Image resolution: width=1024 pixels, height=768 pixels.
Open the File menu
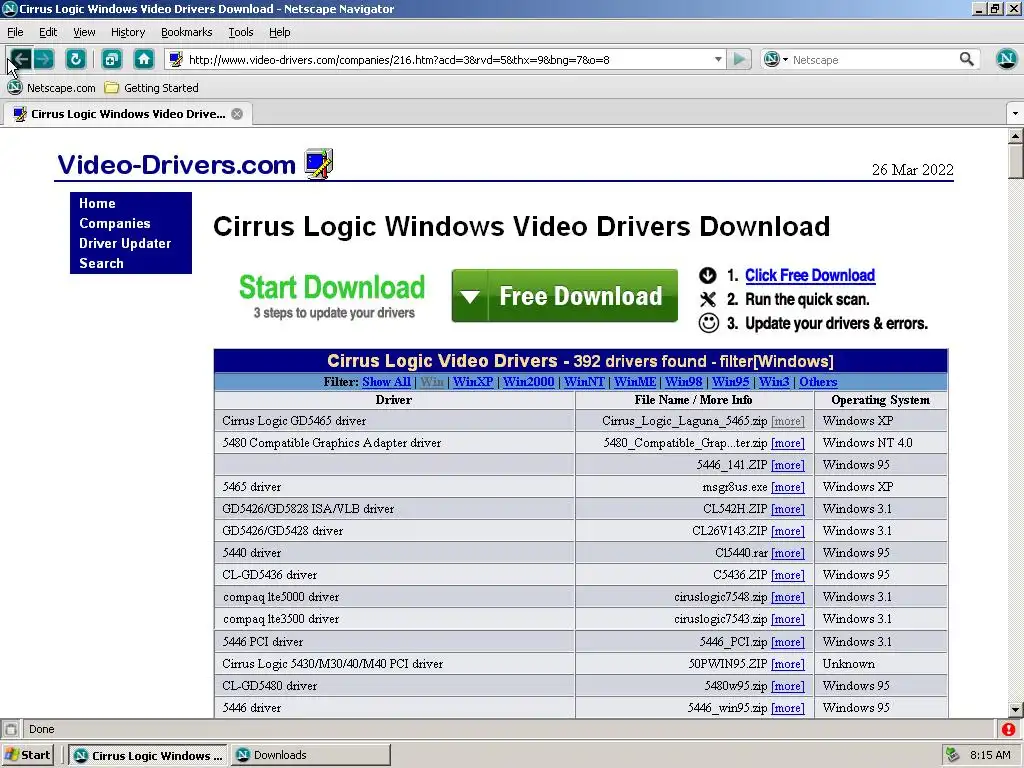point(15,32)
